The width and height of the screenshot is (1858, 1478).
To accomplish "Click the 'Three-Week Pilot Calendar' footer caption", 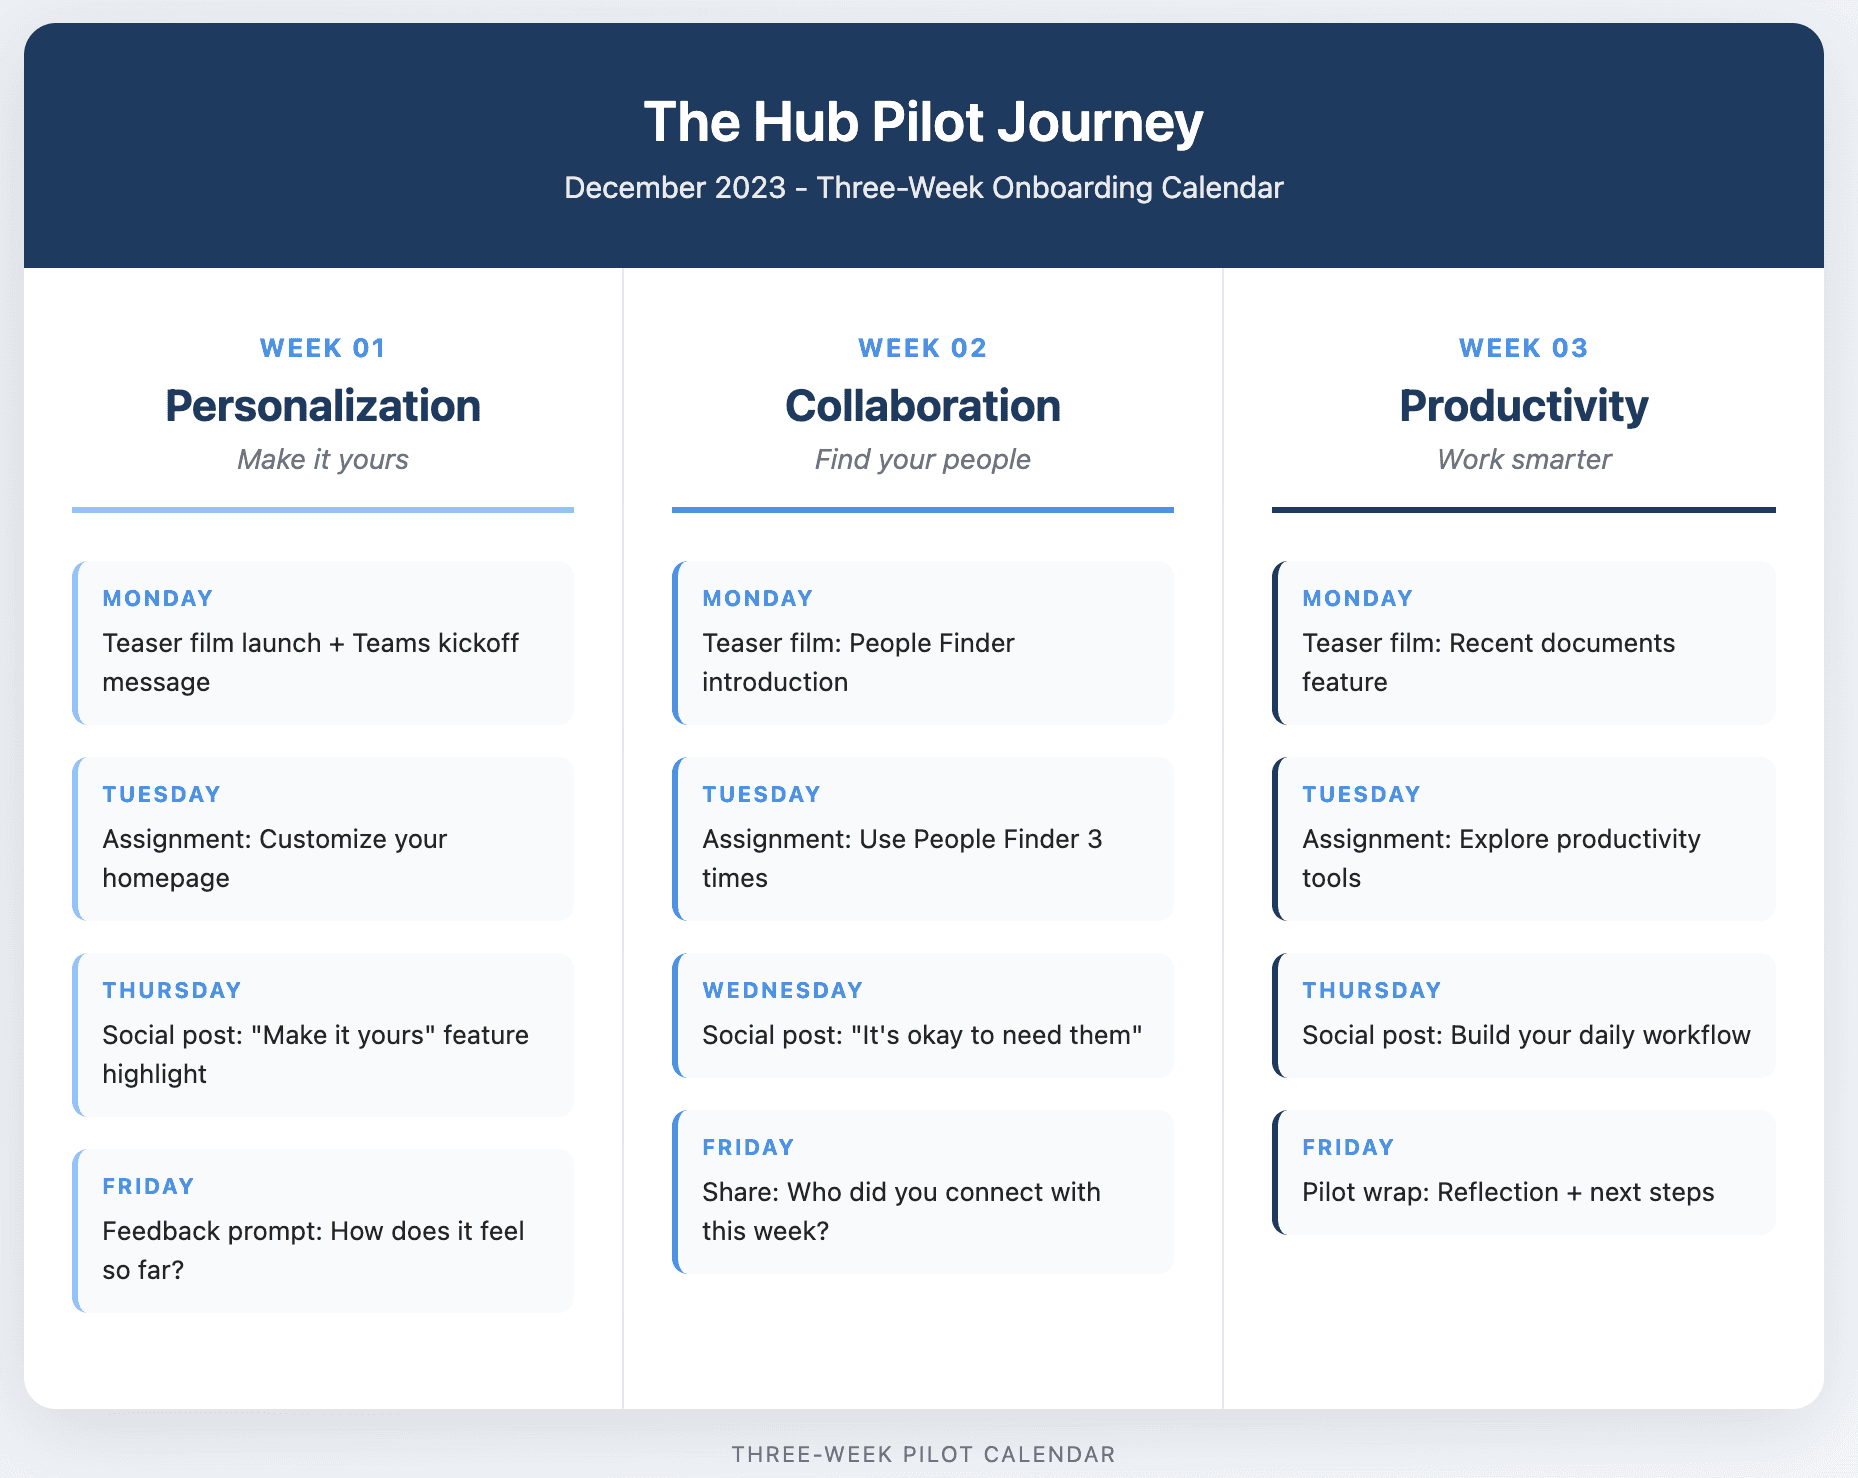I will [x=923, y=1454].
